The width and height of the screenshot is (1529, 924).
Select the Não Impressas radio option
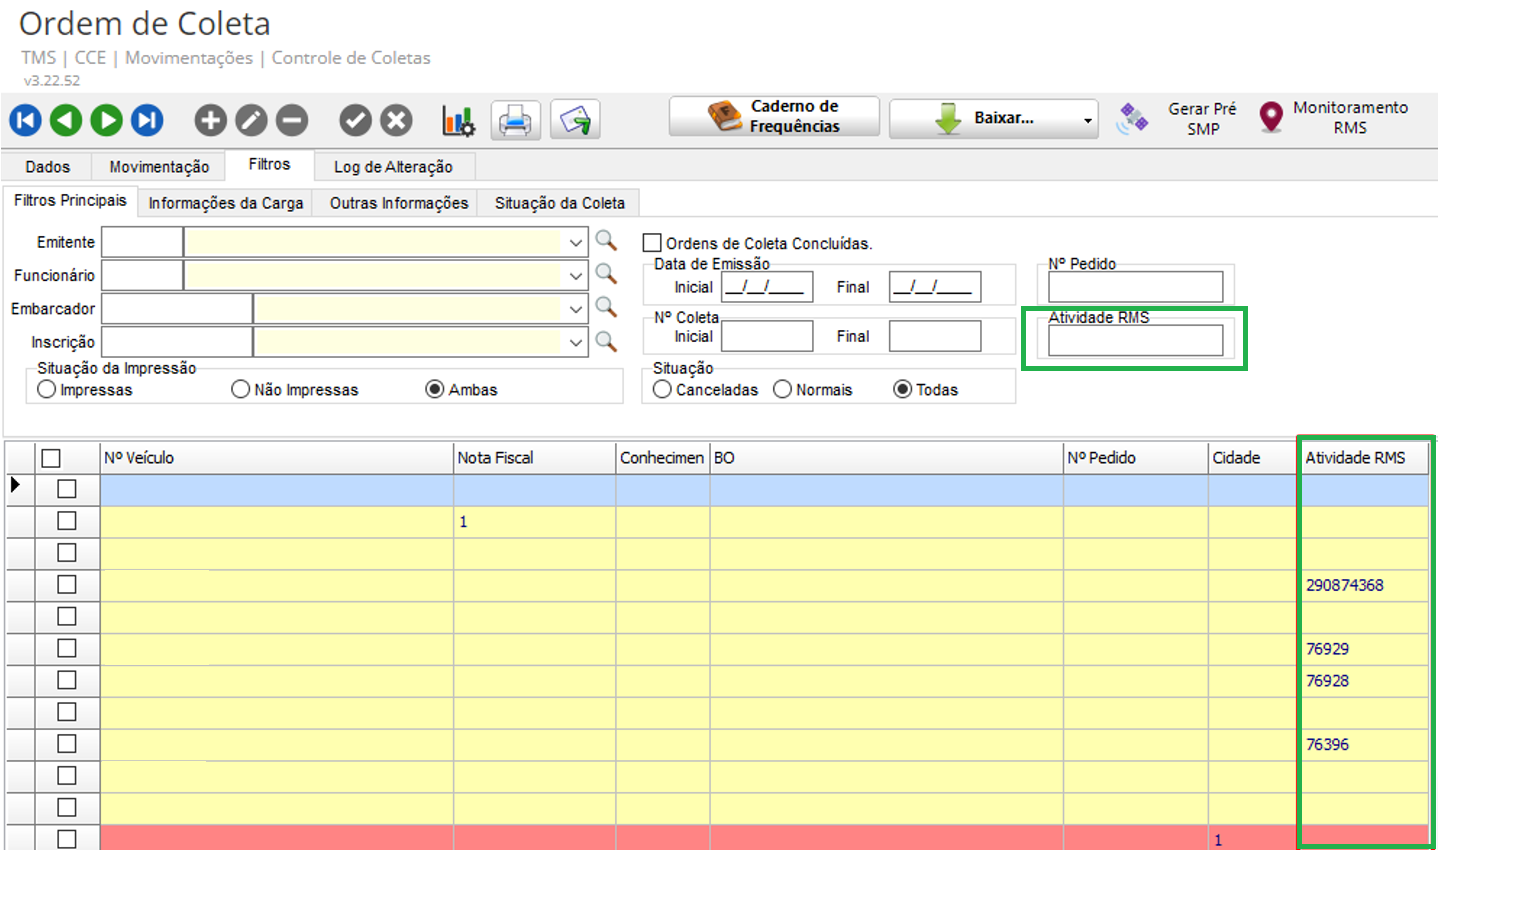(x=241, y=389)
